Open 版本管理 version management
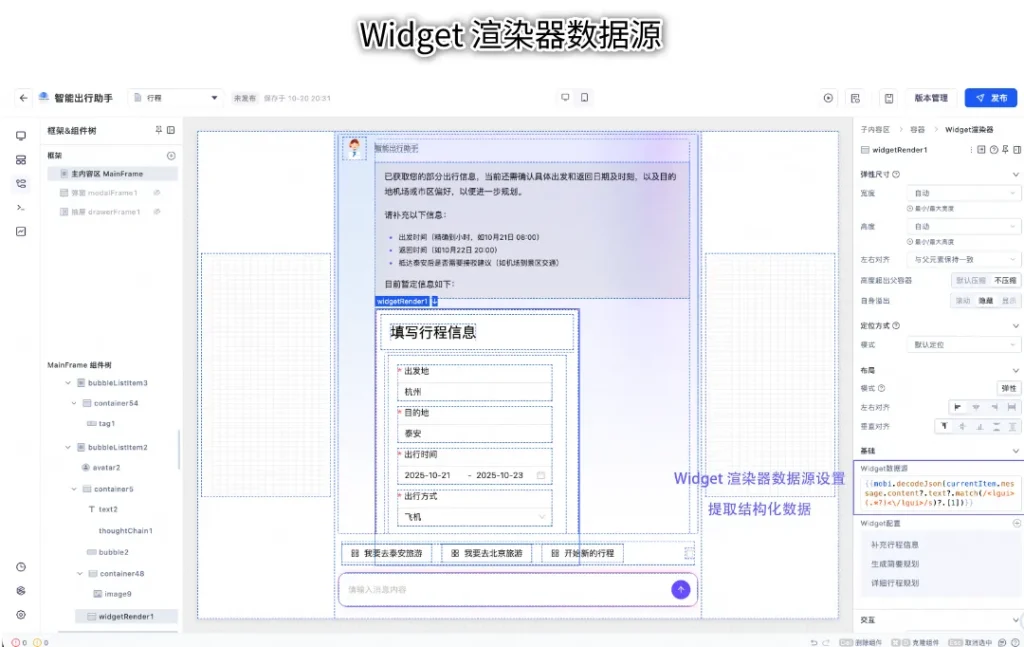 tap(930, 98)
